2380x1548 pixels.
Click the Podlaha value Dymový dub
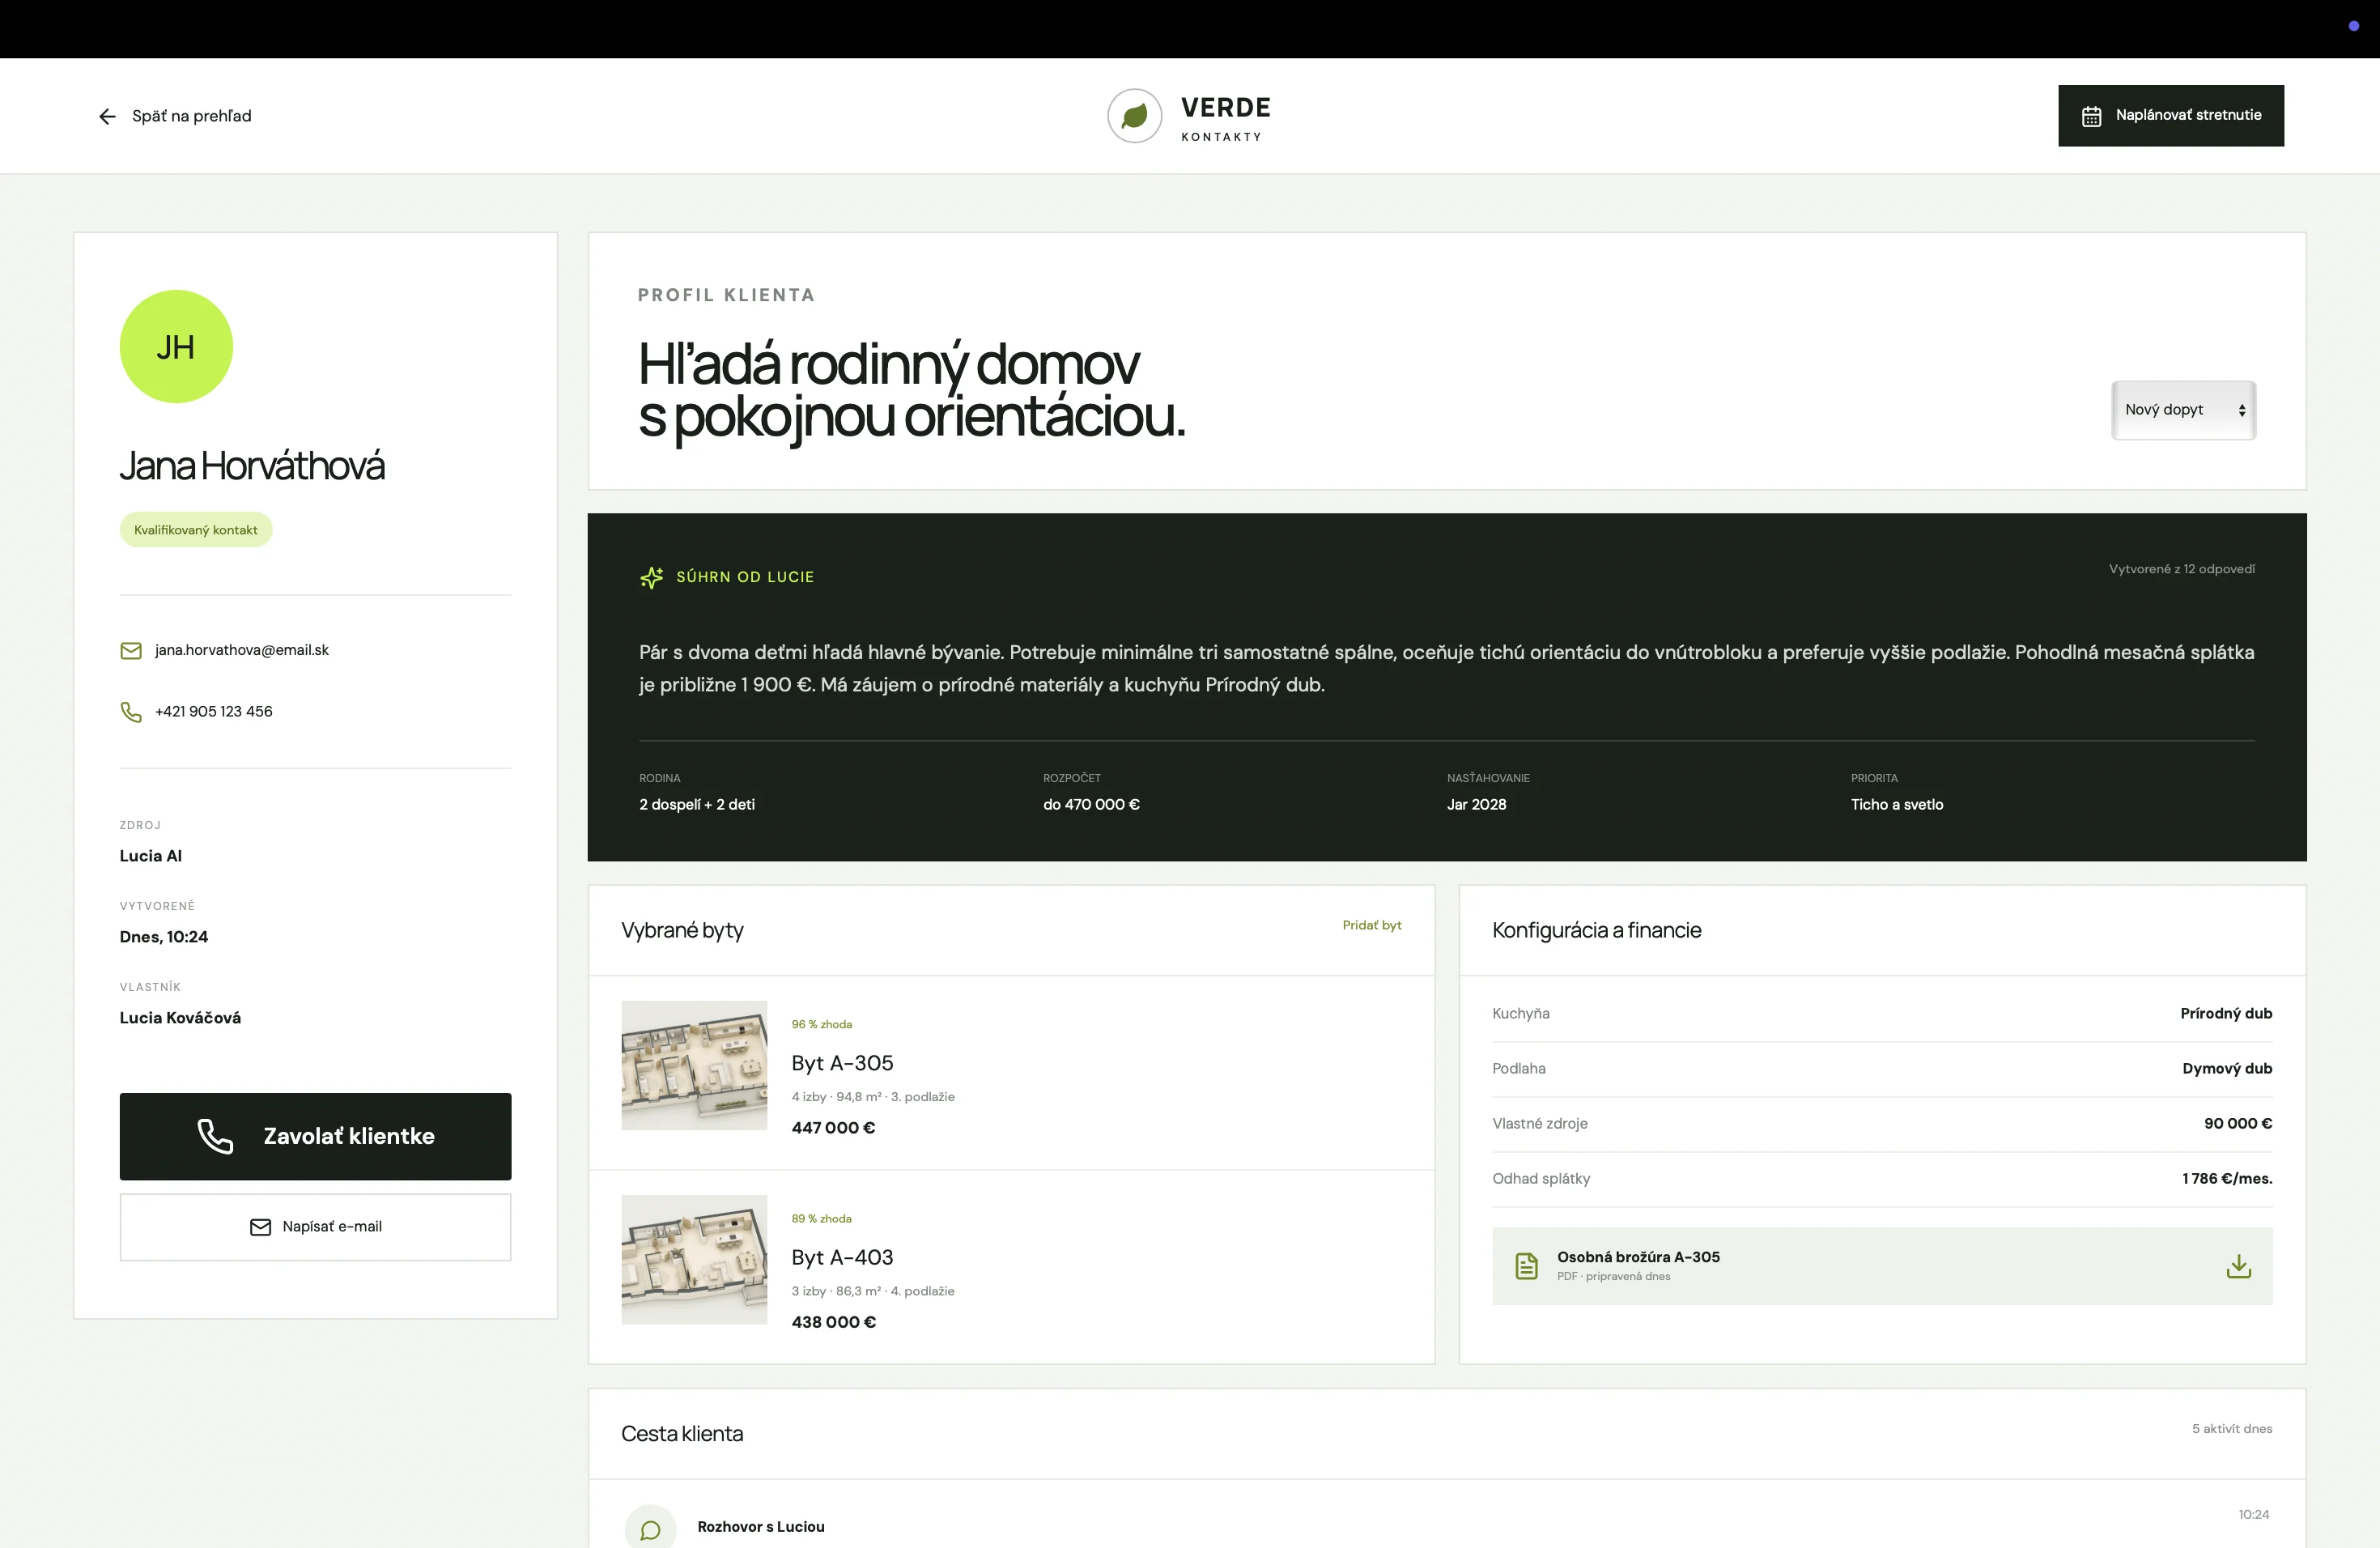(2227, 1069)
